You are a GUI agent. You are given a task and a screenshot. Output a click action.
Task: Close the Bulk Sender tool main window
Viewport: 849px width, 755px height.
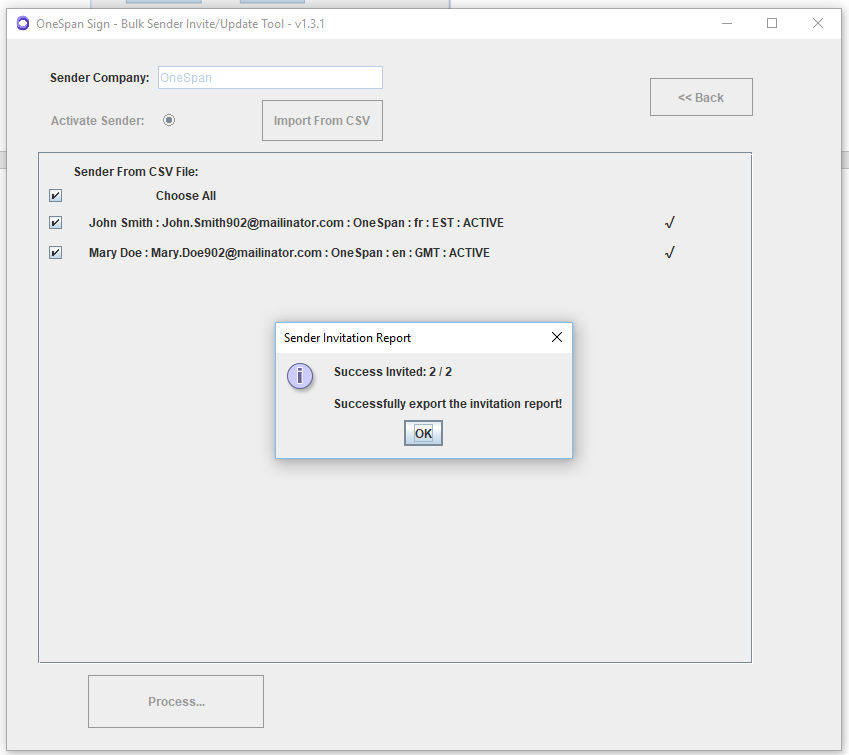point(818,23)
